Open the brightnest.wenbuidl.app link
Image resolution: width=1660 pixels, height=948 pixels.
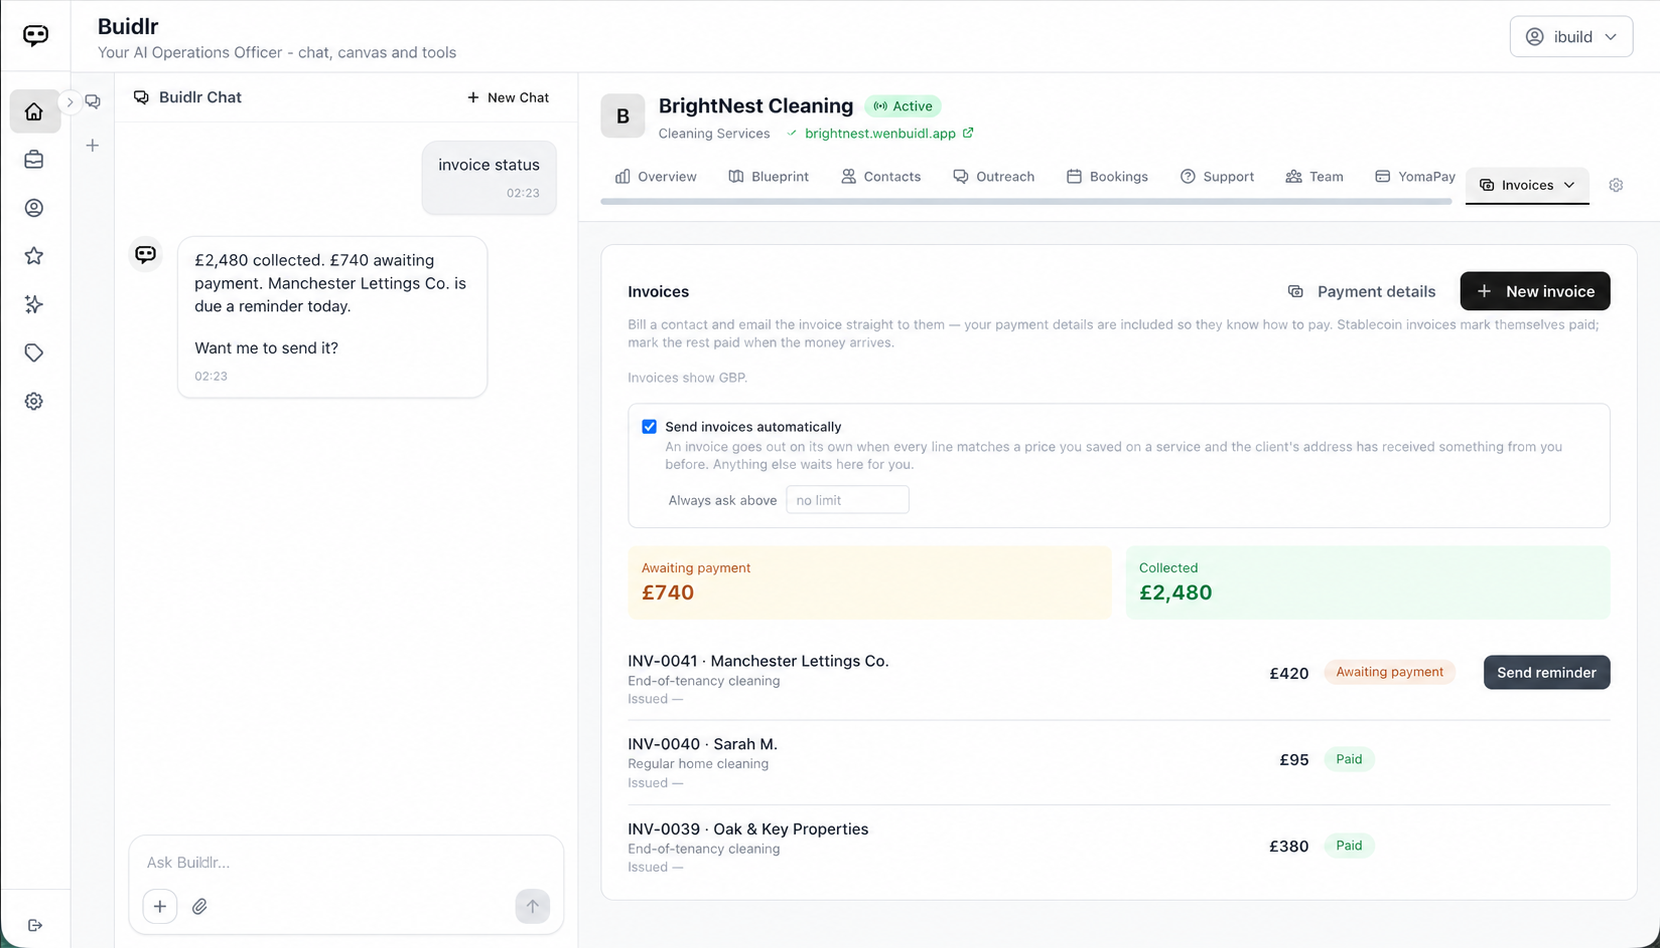[880, 133]
